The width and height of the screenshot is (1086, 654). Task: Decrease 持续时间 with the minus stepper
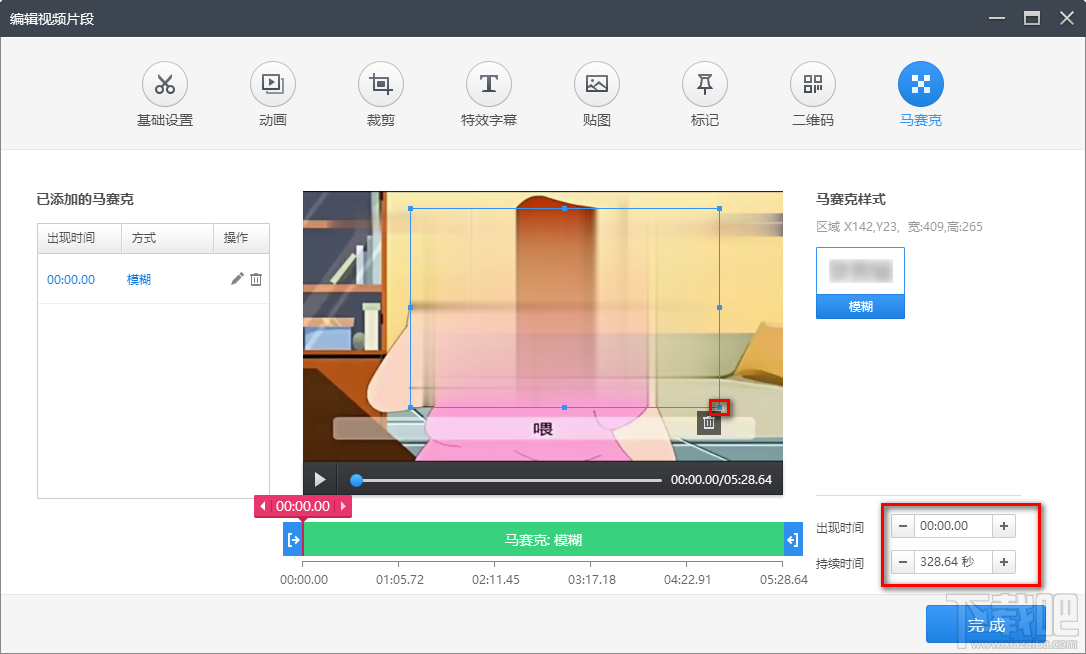pos(903,561)
